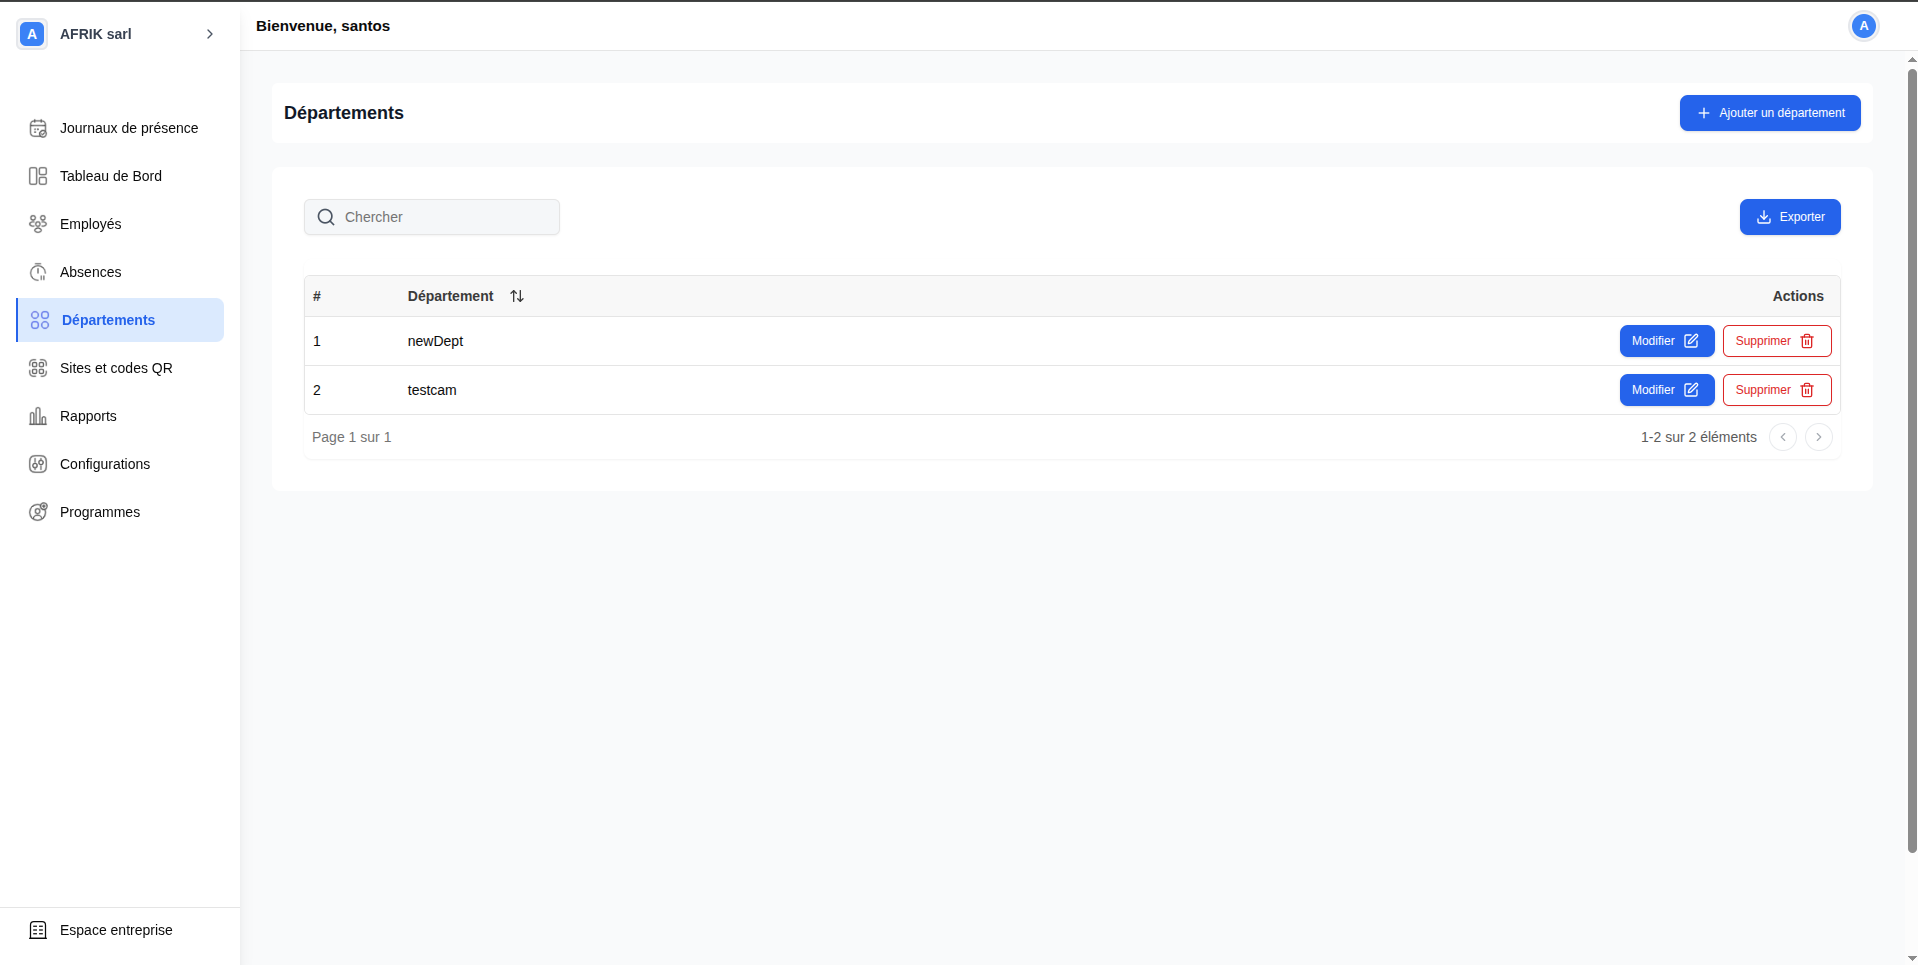1918x965 pixels.
Task: Click the Employés people icon
Action: click(38, 224)
